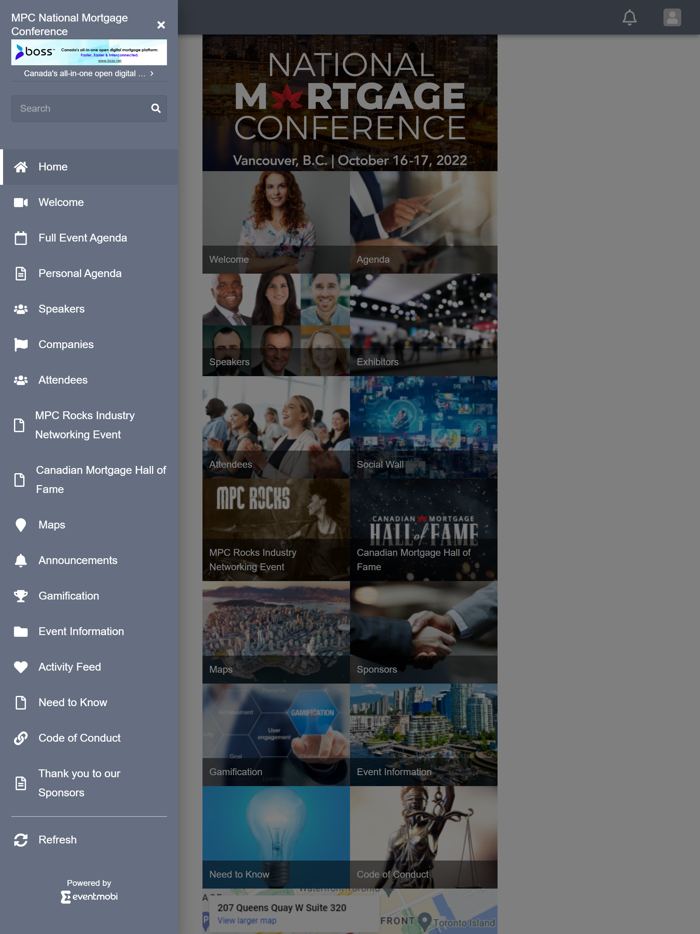The height and width of the screenshot is (934, 700).
Task: Click the Need to Know file icon
Action: coord(21,702)
